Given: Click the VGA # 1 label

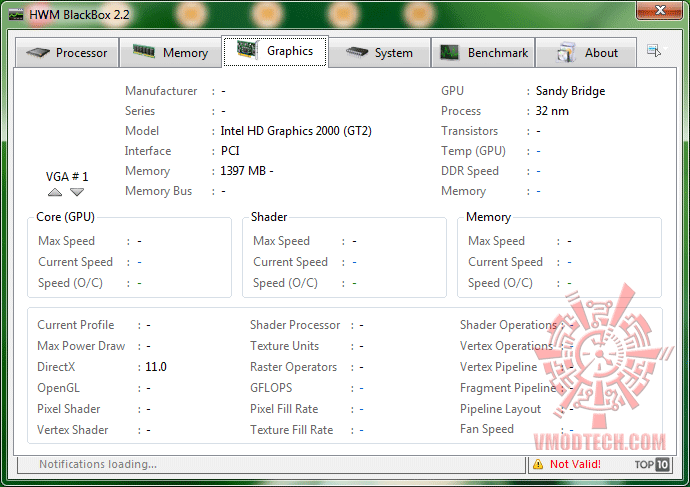Looking at the screenshot, I should click(x=67, y=177).
